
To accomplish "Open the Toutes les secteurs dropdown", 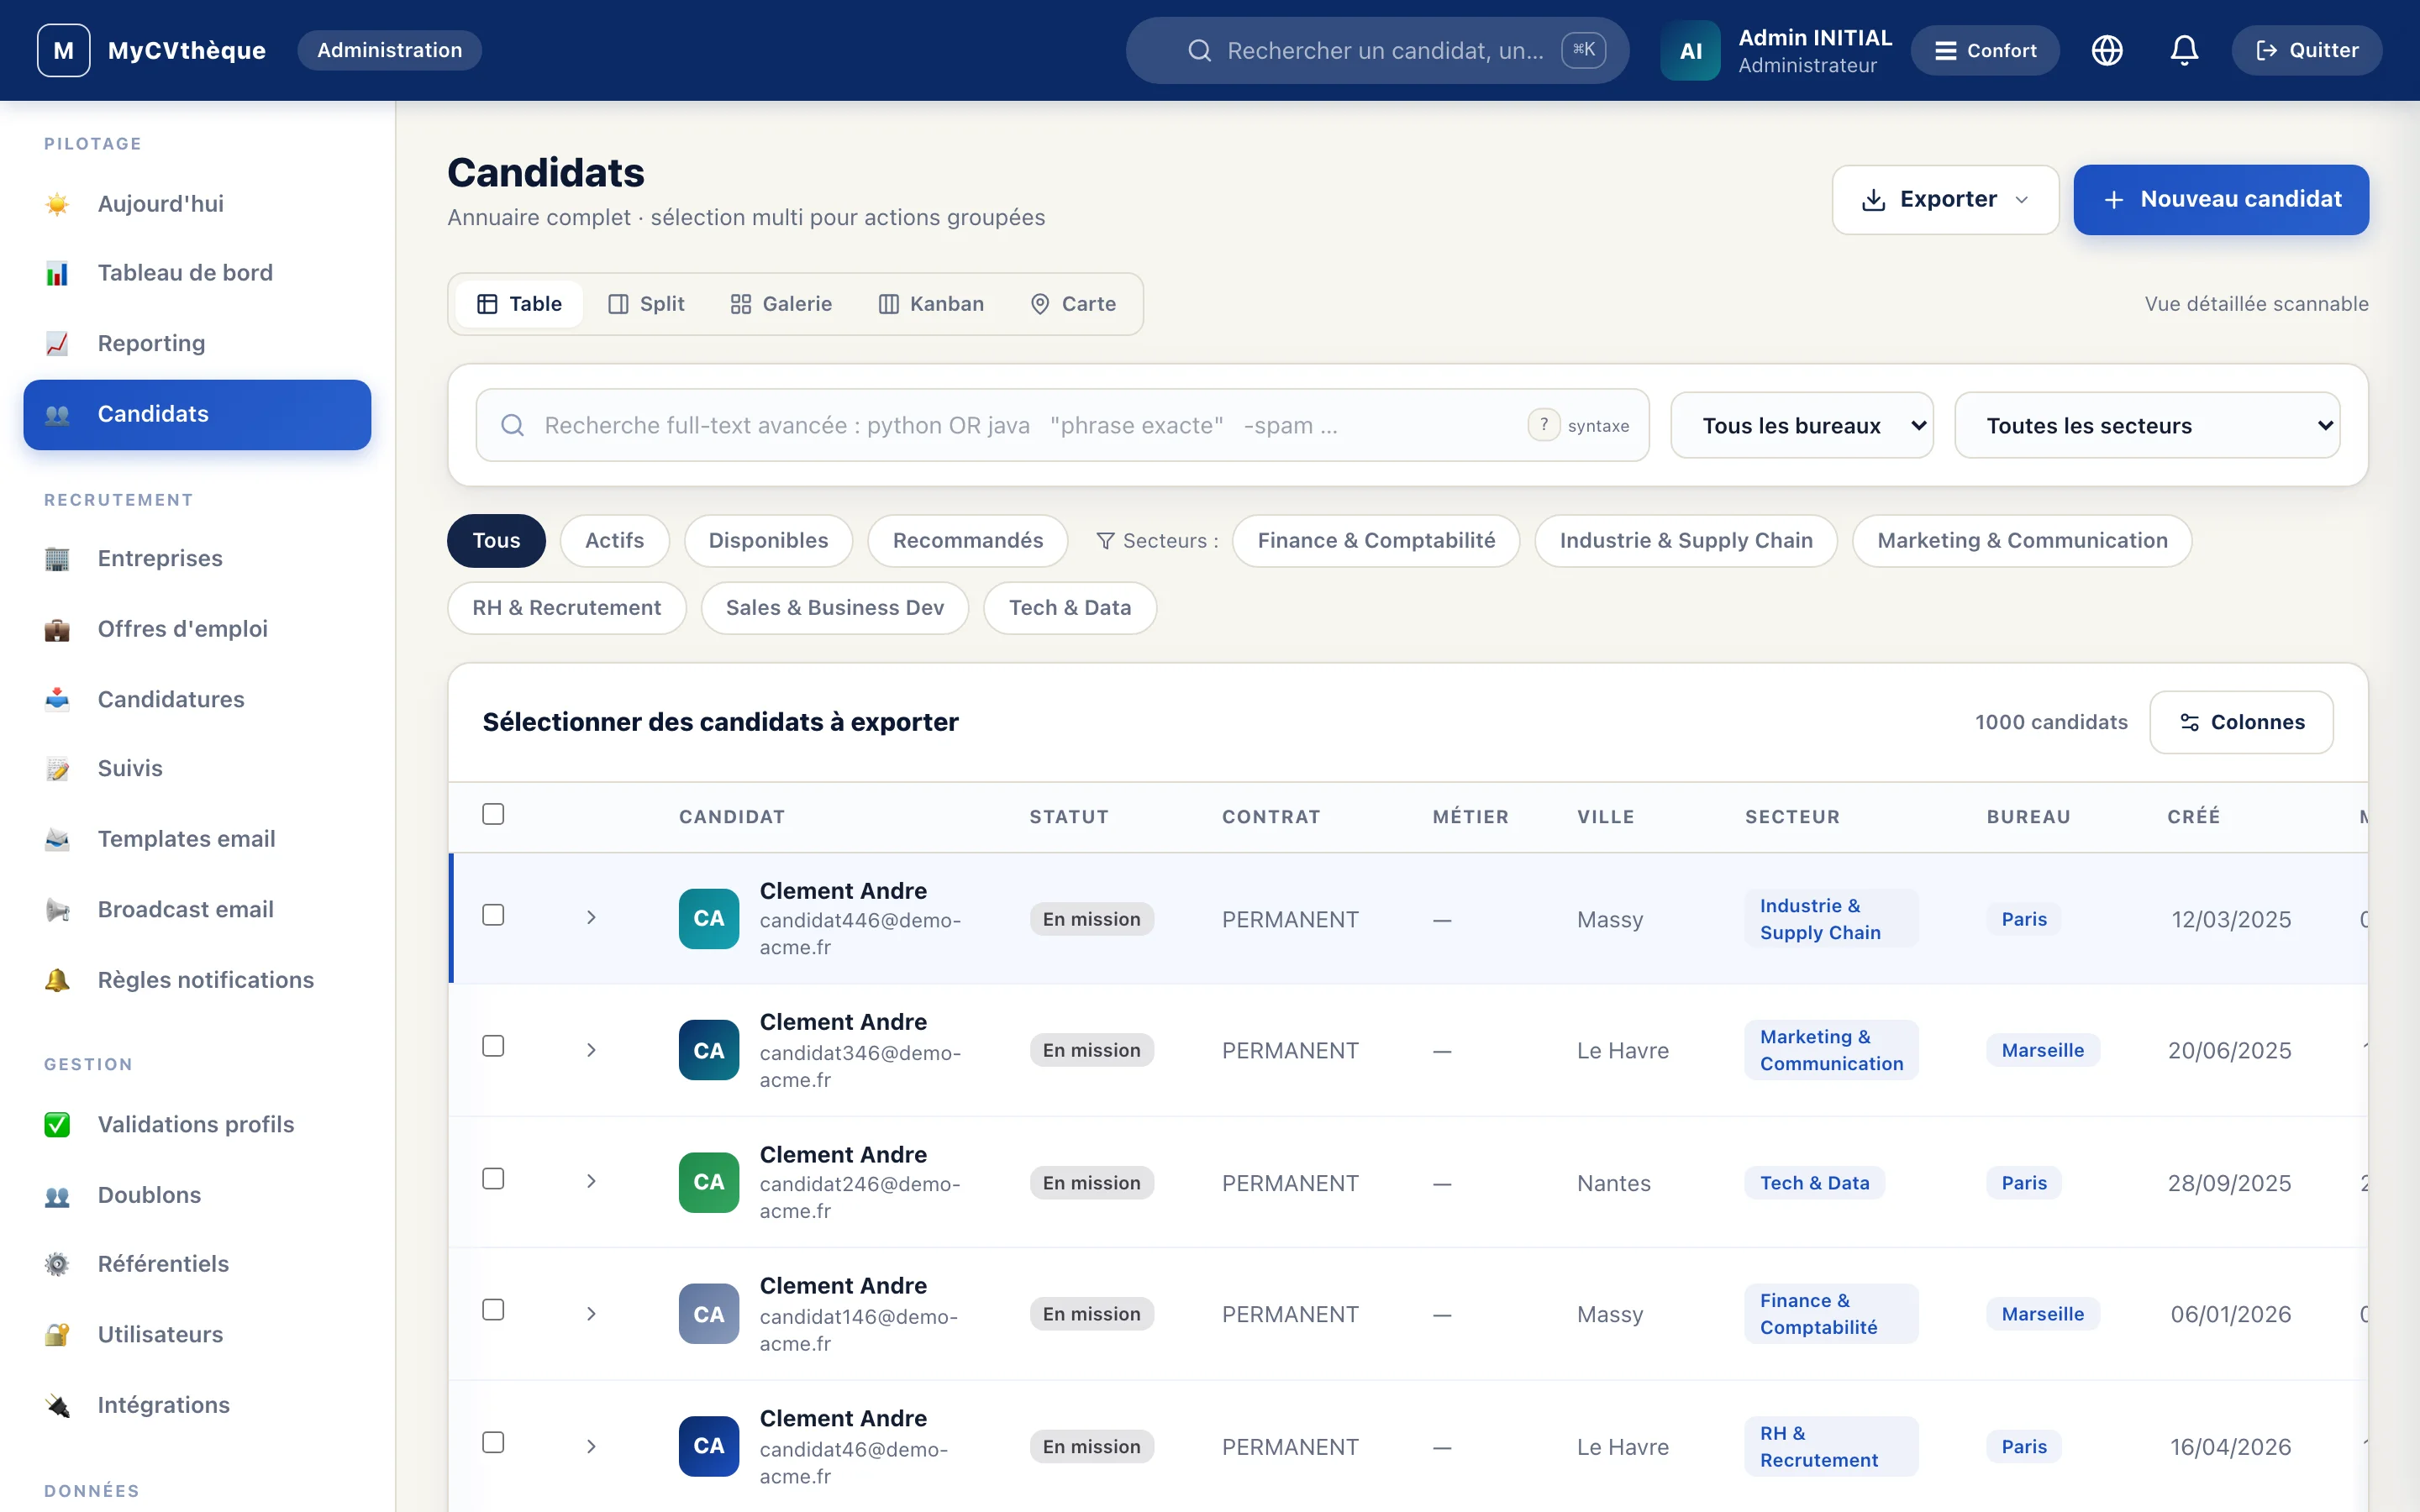I will coord(2147,425).
